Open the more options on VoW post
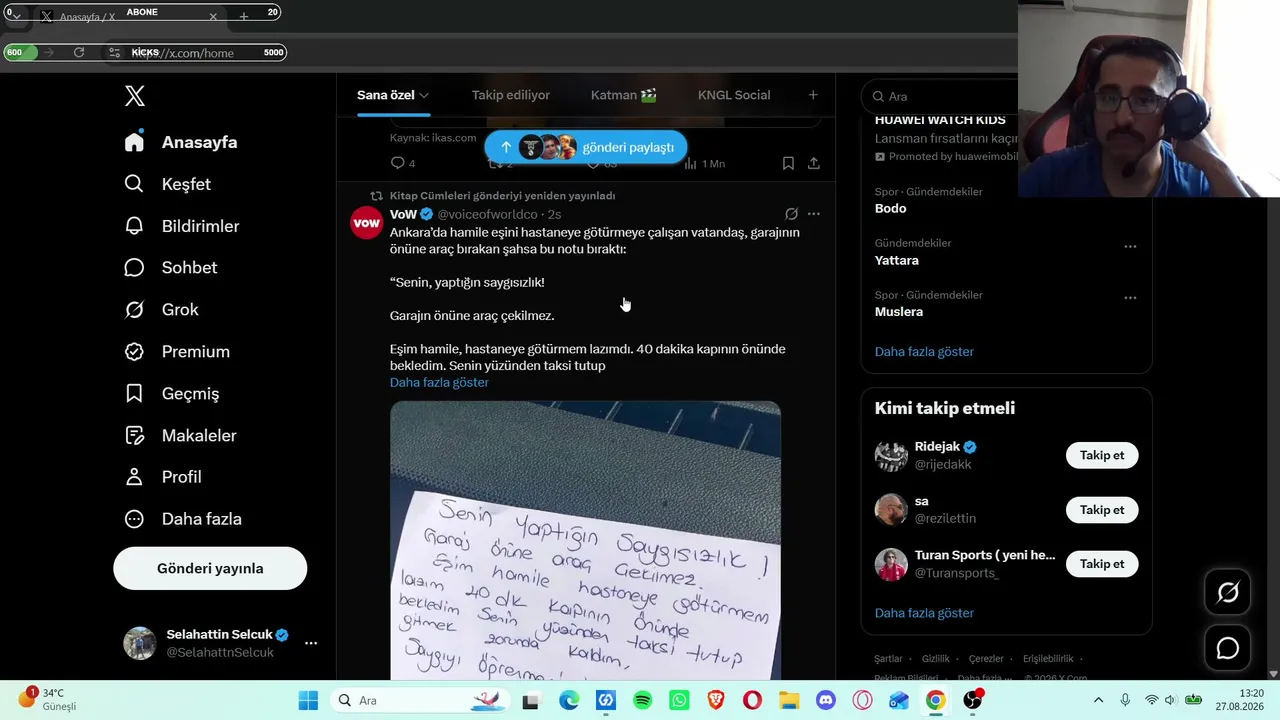 point(814,214)
